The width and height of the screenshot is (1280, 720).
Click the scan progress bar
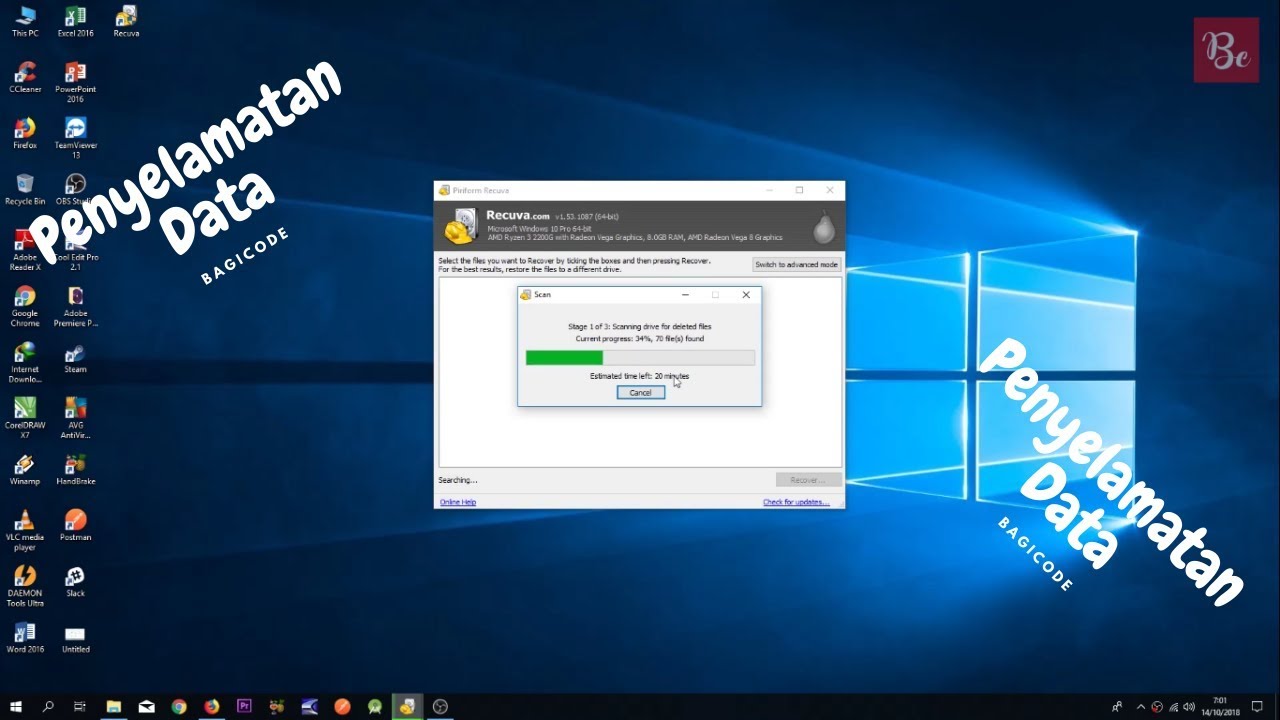click(640, 357)
